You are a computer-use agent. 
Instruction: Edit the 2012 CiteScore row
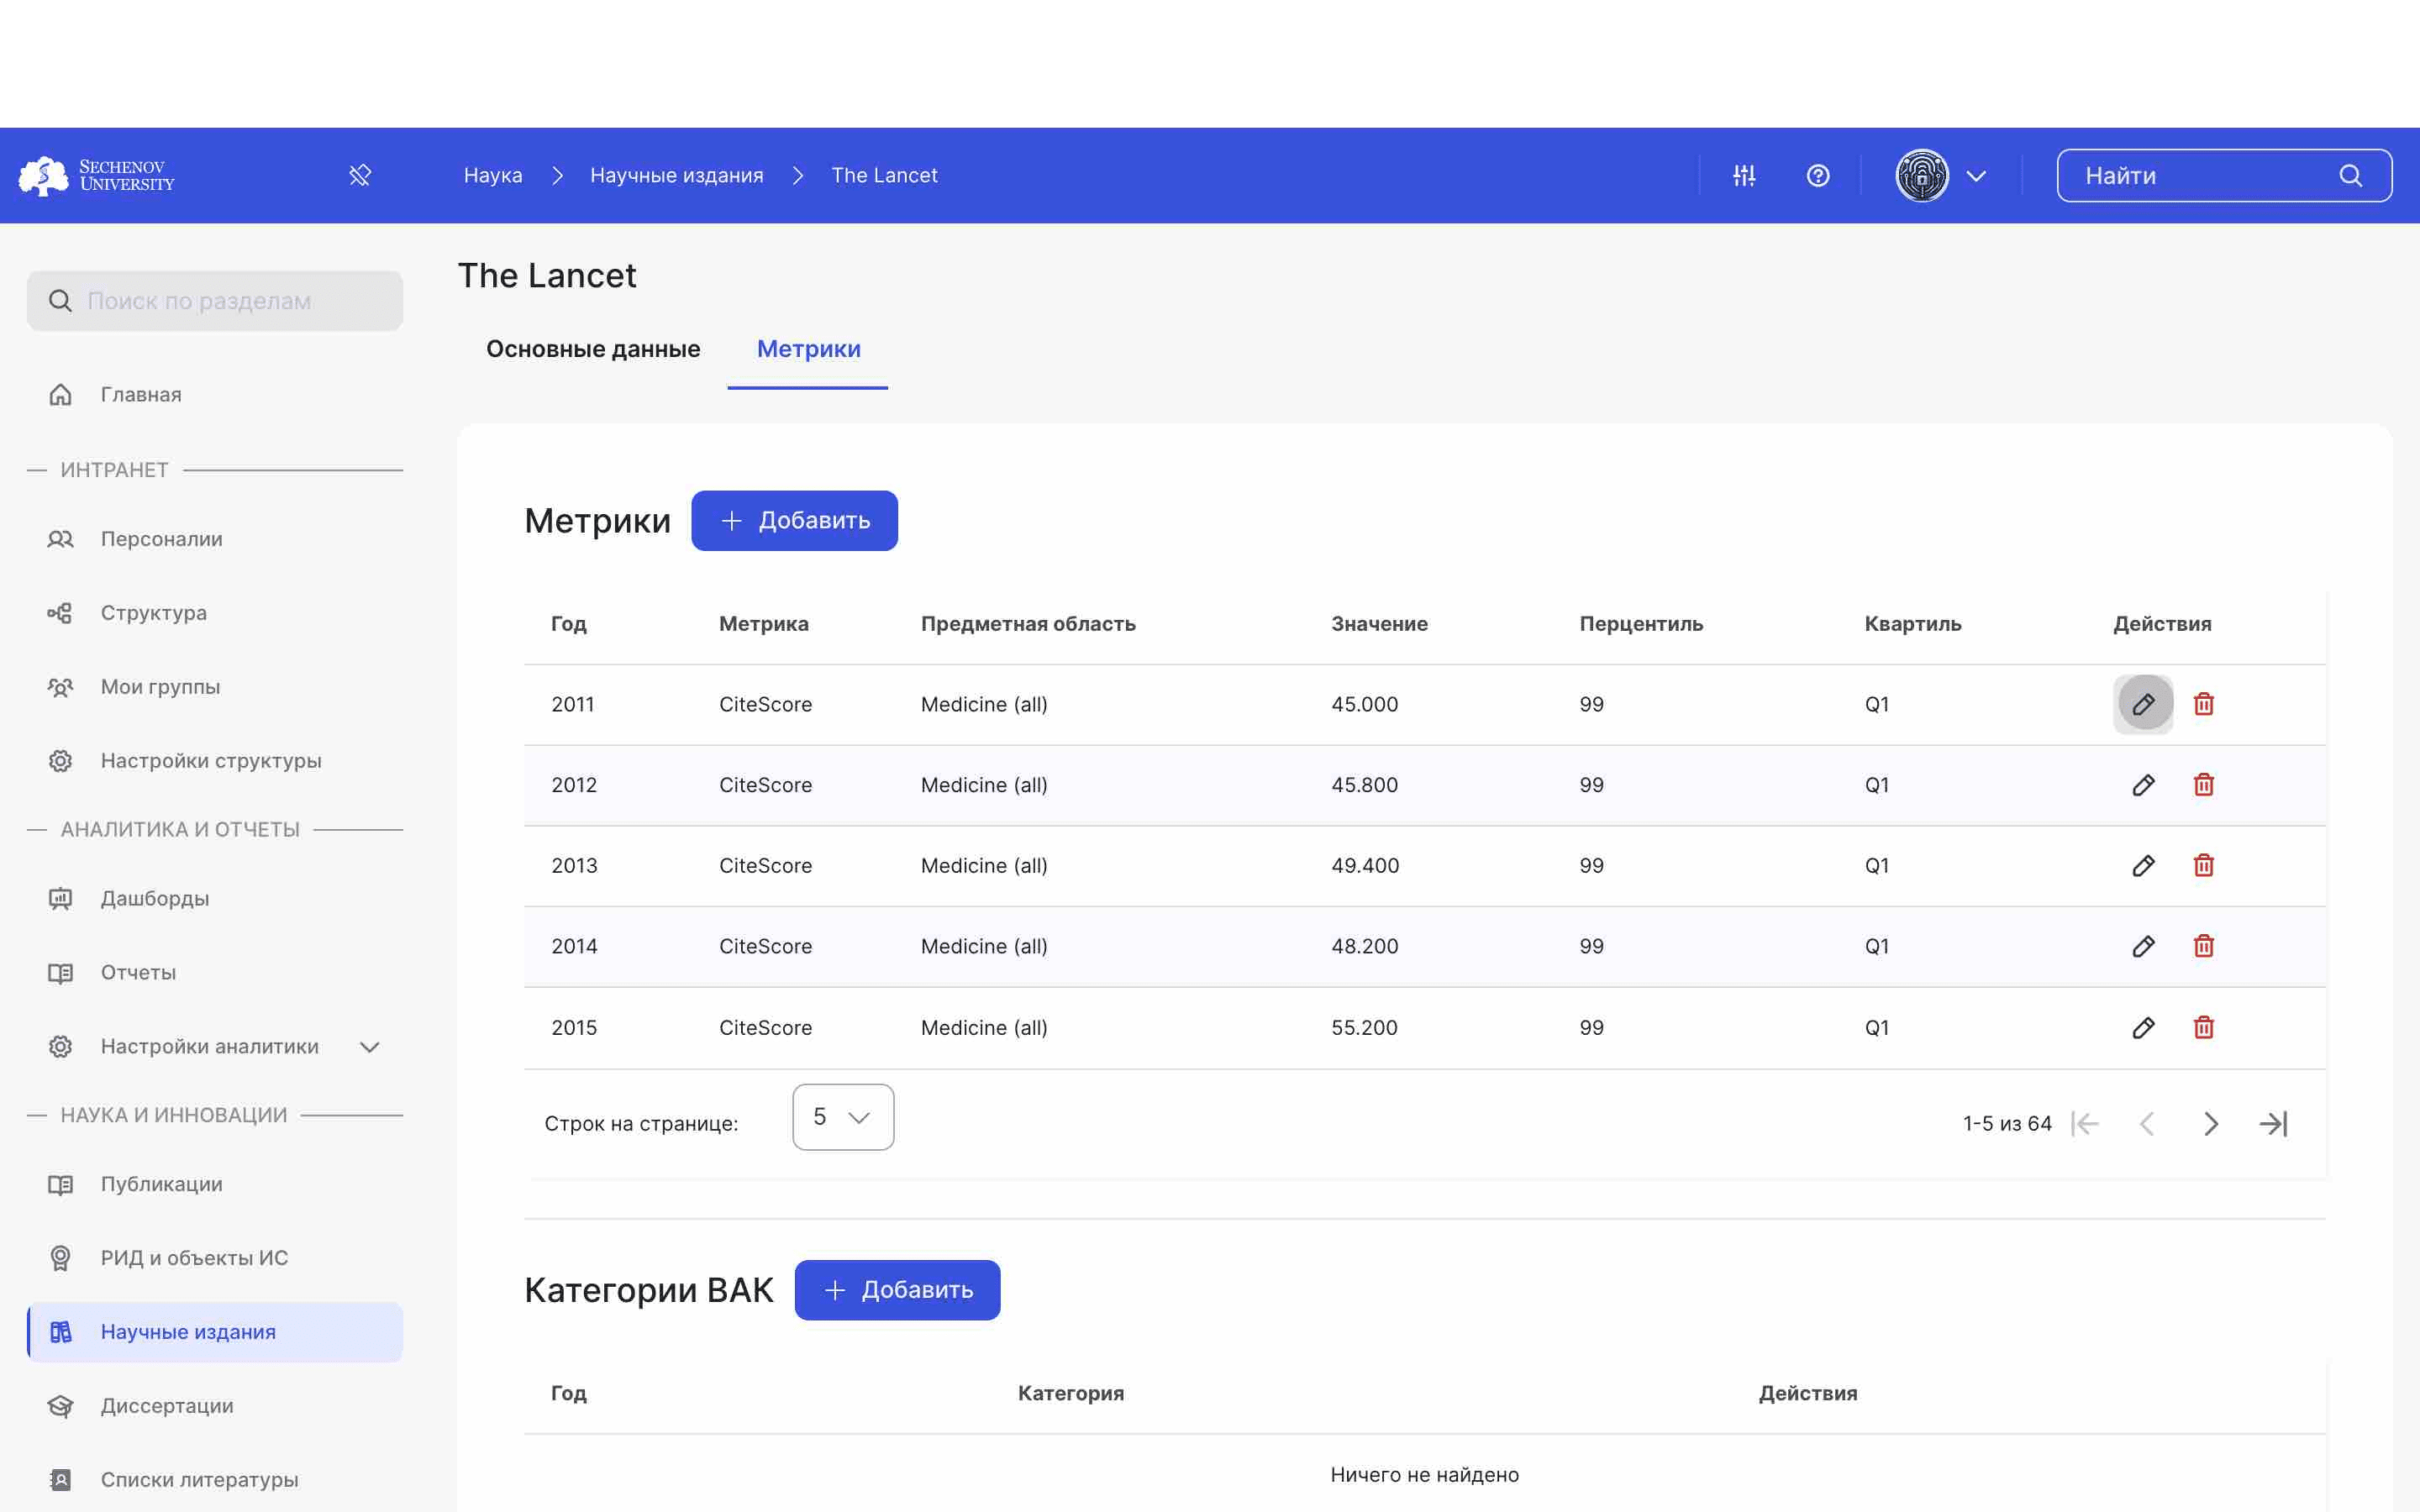click(2143, 785)
